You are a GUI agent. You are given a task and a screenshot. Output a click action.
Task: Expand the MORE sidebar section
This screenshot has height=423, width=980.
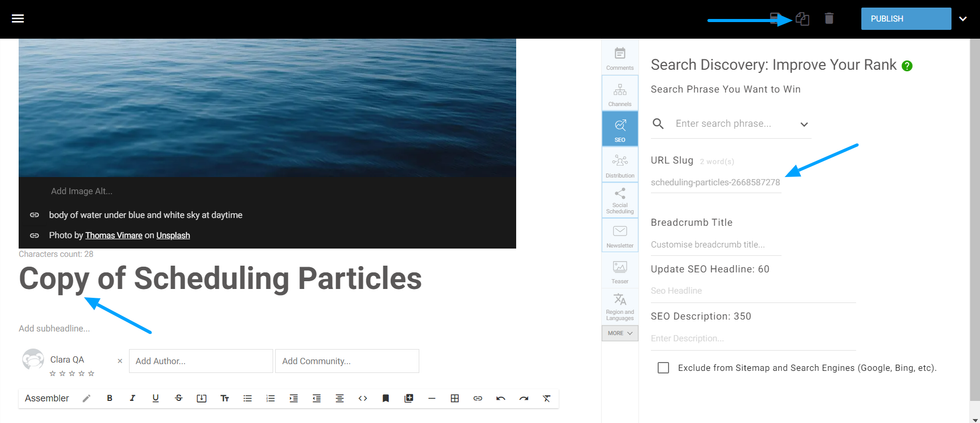point(619,333)
